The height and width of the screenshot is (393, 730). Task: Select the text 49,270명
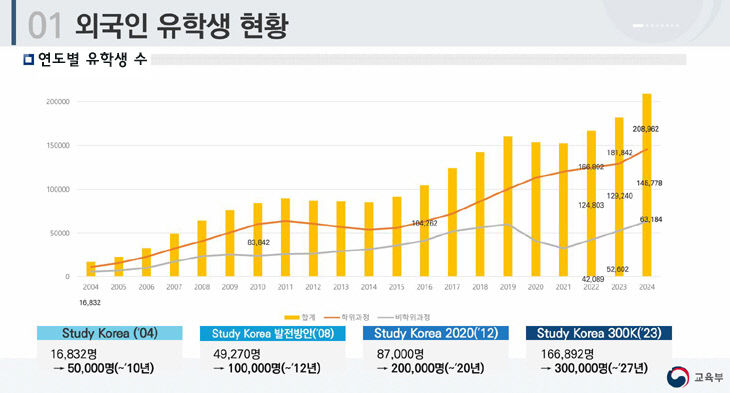(237, 354)
